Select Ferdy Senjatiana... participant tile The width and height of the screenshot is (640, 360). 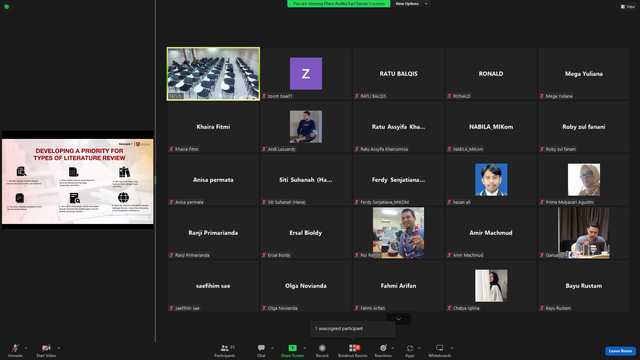click(398, 180)
